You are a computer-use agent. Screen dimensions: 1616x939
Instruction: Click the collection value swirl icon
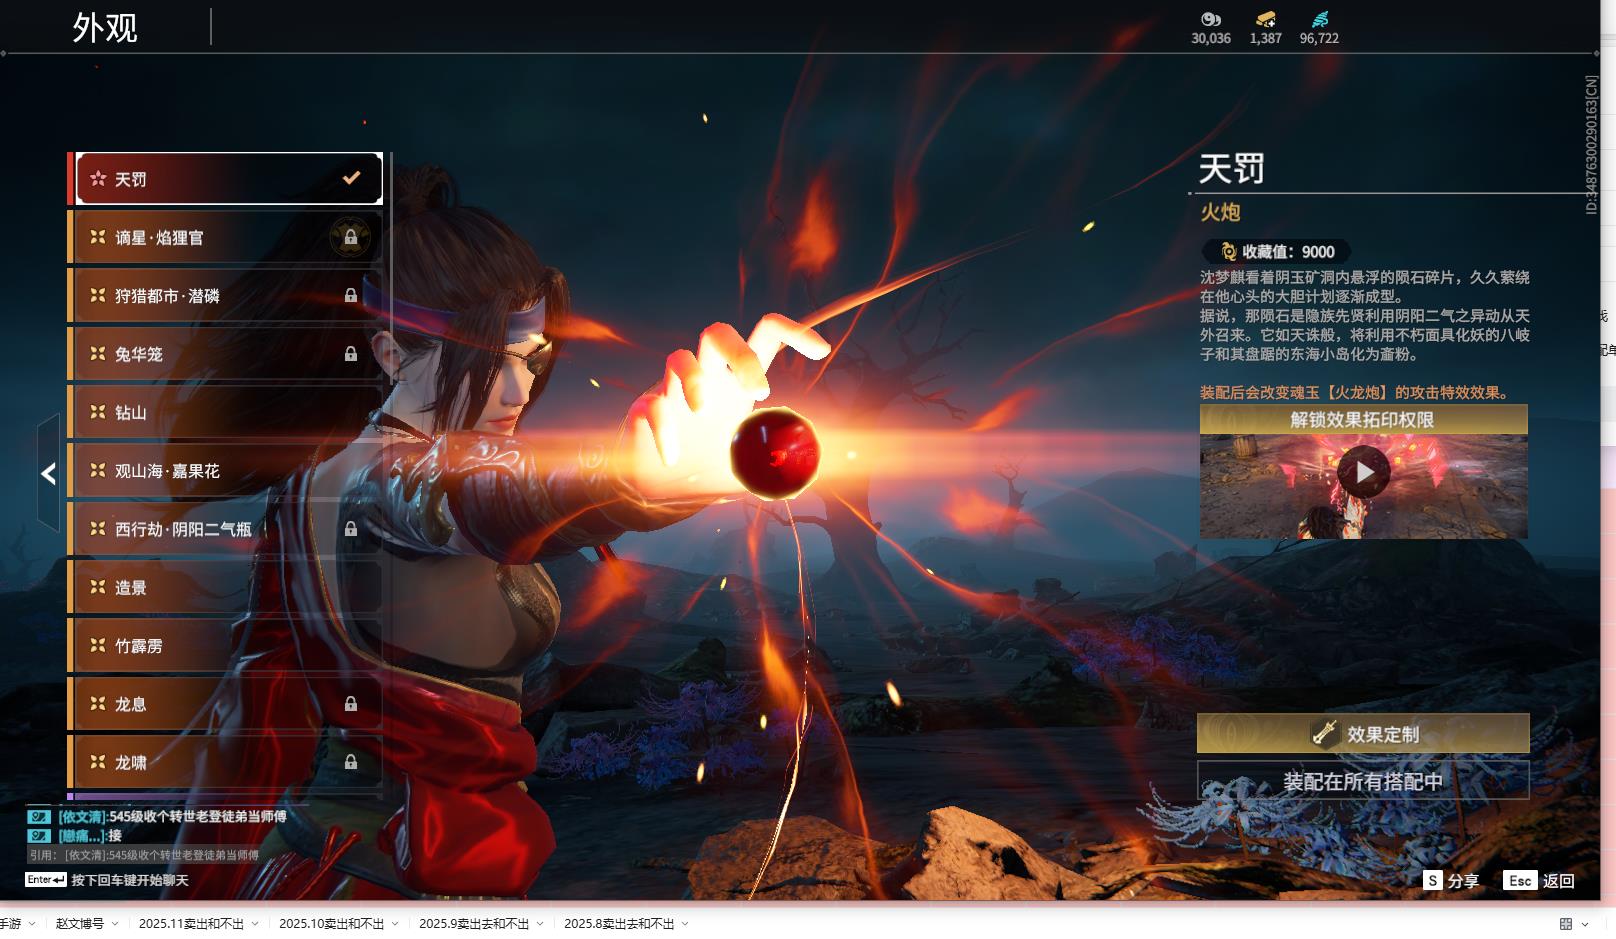1228,252
